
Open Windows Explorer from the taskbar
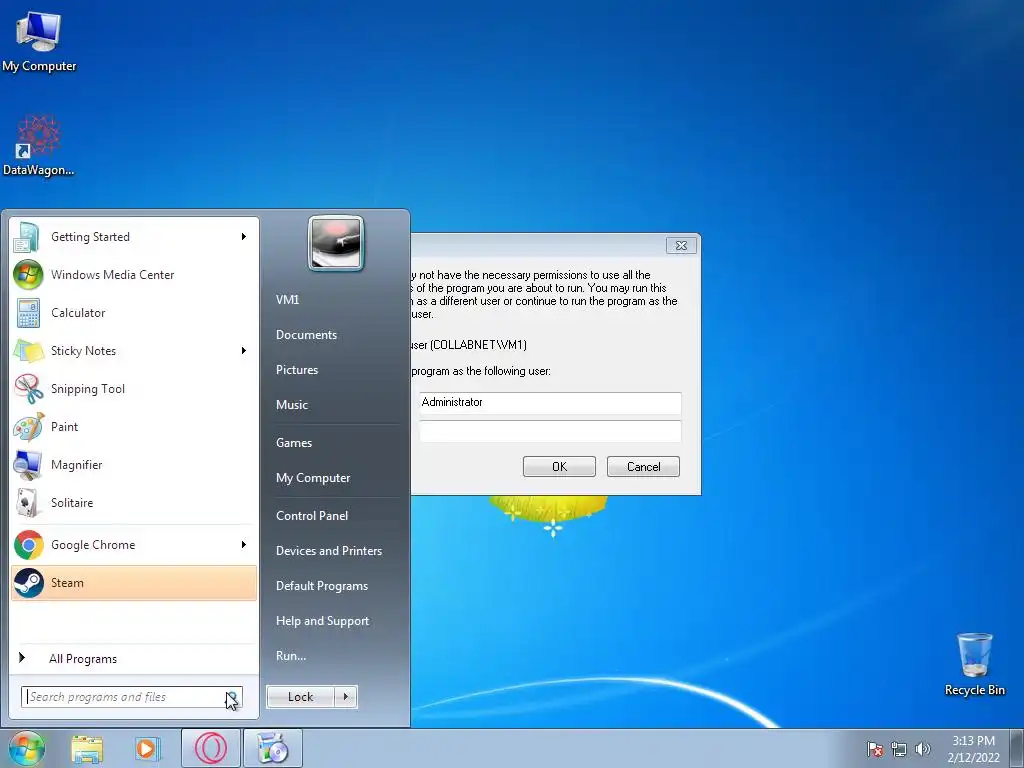87,748
